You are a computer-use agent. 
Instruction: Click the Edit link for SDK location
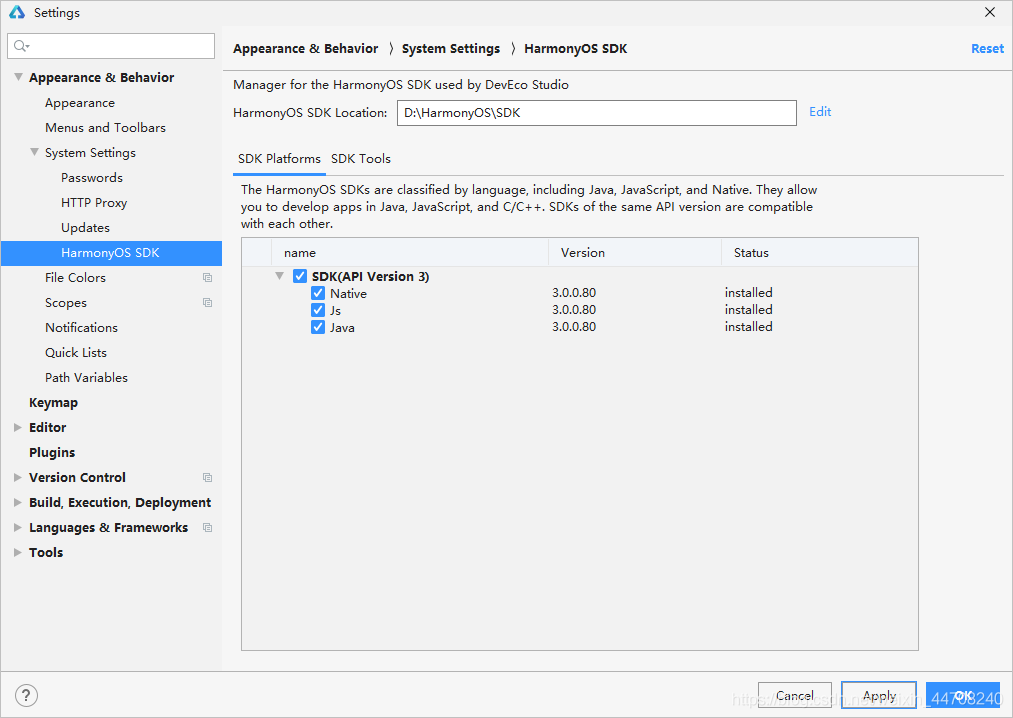pyautogui.click(x=820, y=112)
